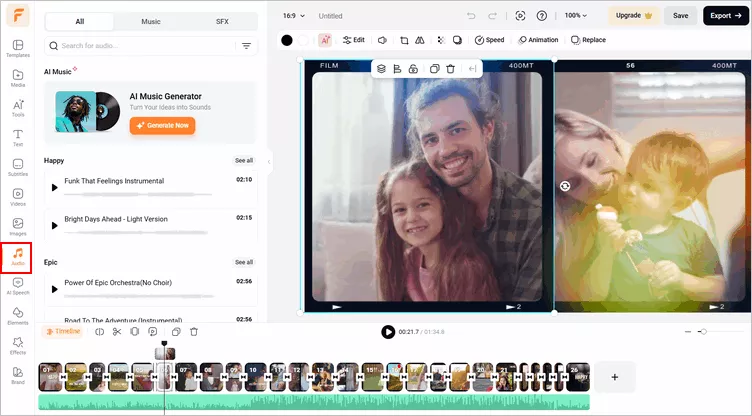
Task: Play Funk That Feelings Instrumental track
Action: point(54,188)
